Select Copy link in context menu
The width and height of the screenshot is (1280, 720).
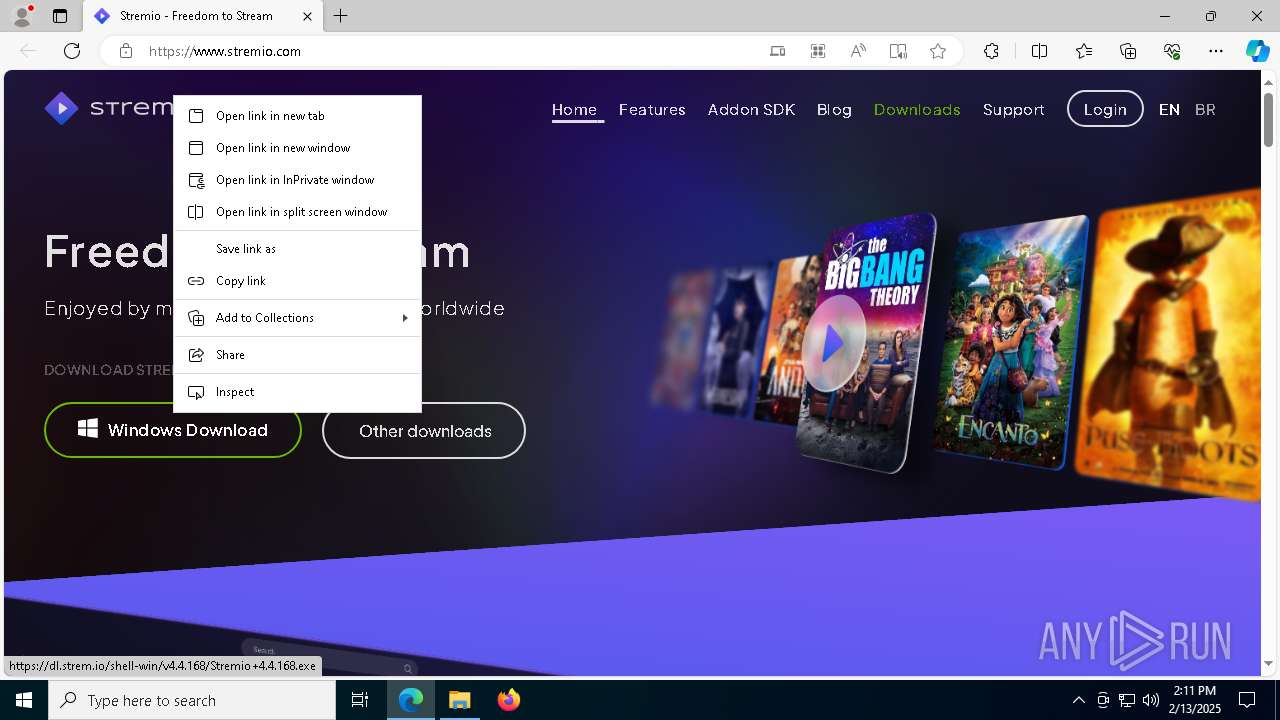coord(297,281)
